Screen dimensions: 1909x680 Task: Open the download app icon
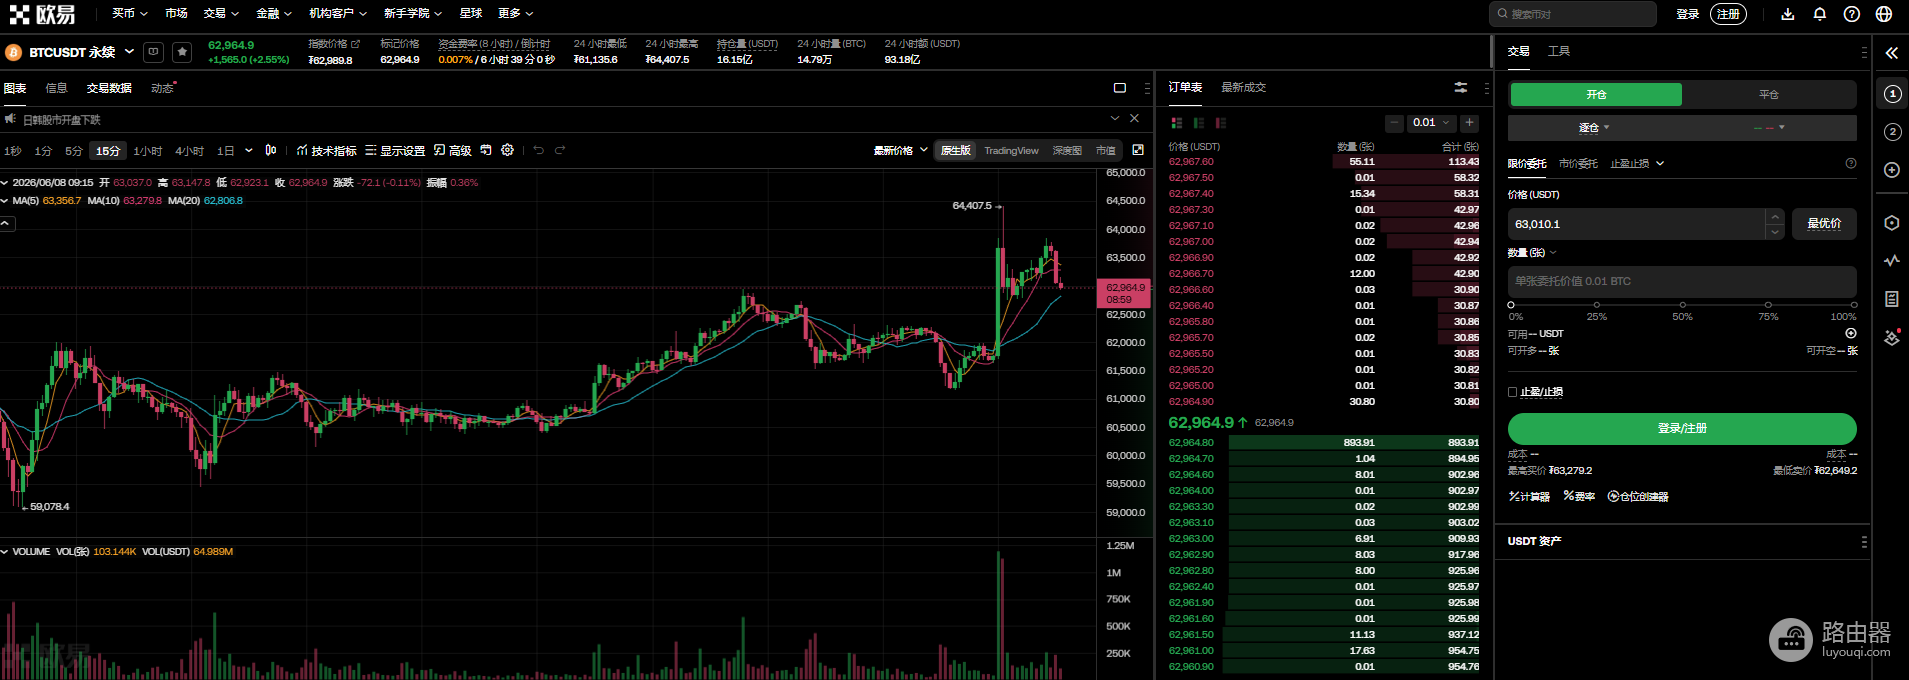(1788, 14)
